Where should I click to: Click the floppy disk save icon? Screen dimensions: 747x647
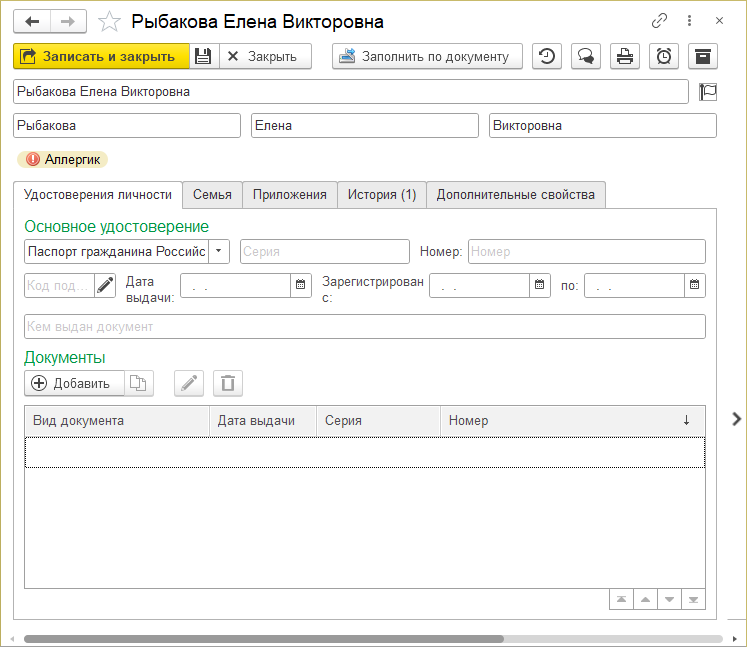tap(203, 56)
